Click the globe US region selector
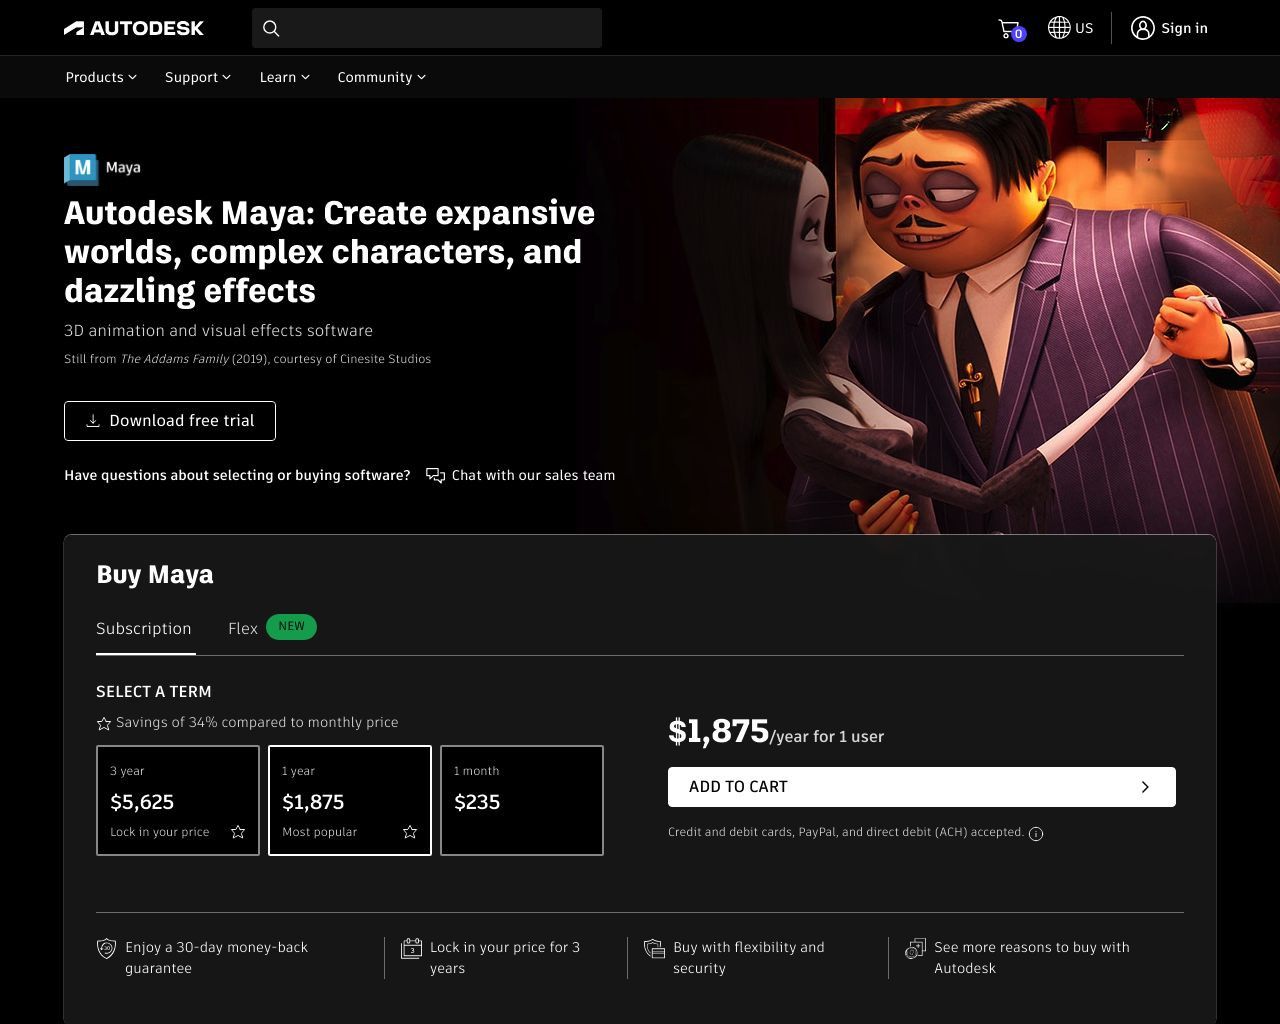The image size is (1280, 1024). tap(1070, 28)
